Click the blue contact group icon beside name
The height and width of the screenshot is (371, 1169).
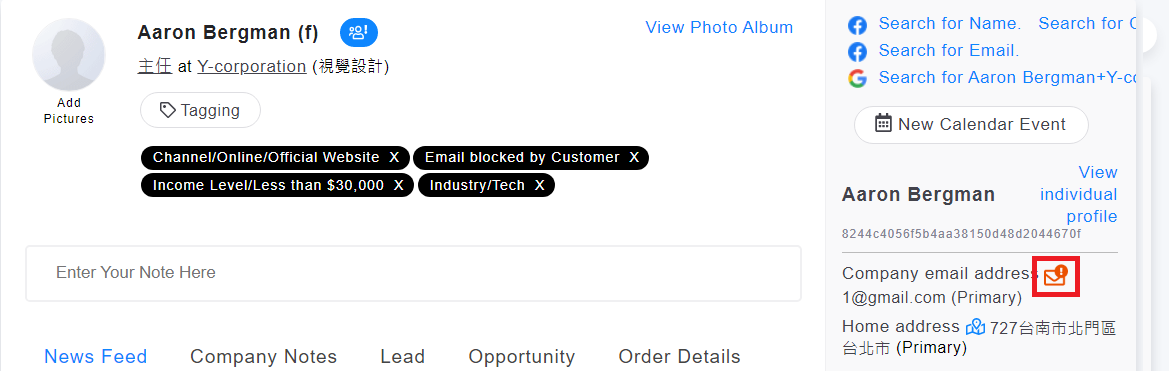pyautogui.click(x=359, y=32)
